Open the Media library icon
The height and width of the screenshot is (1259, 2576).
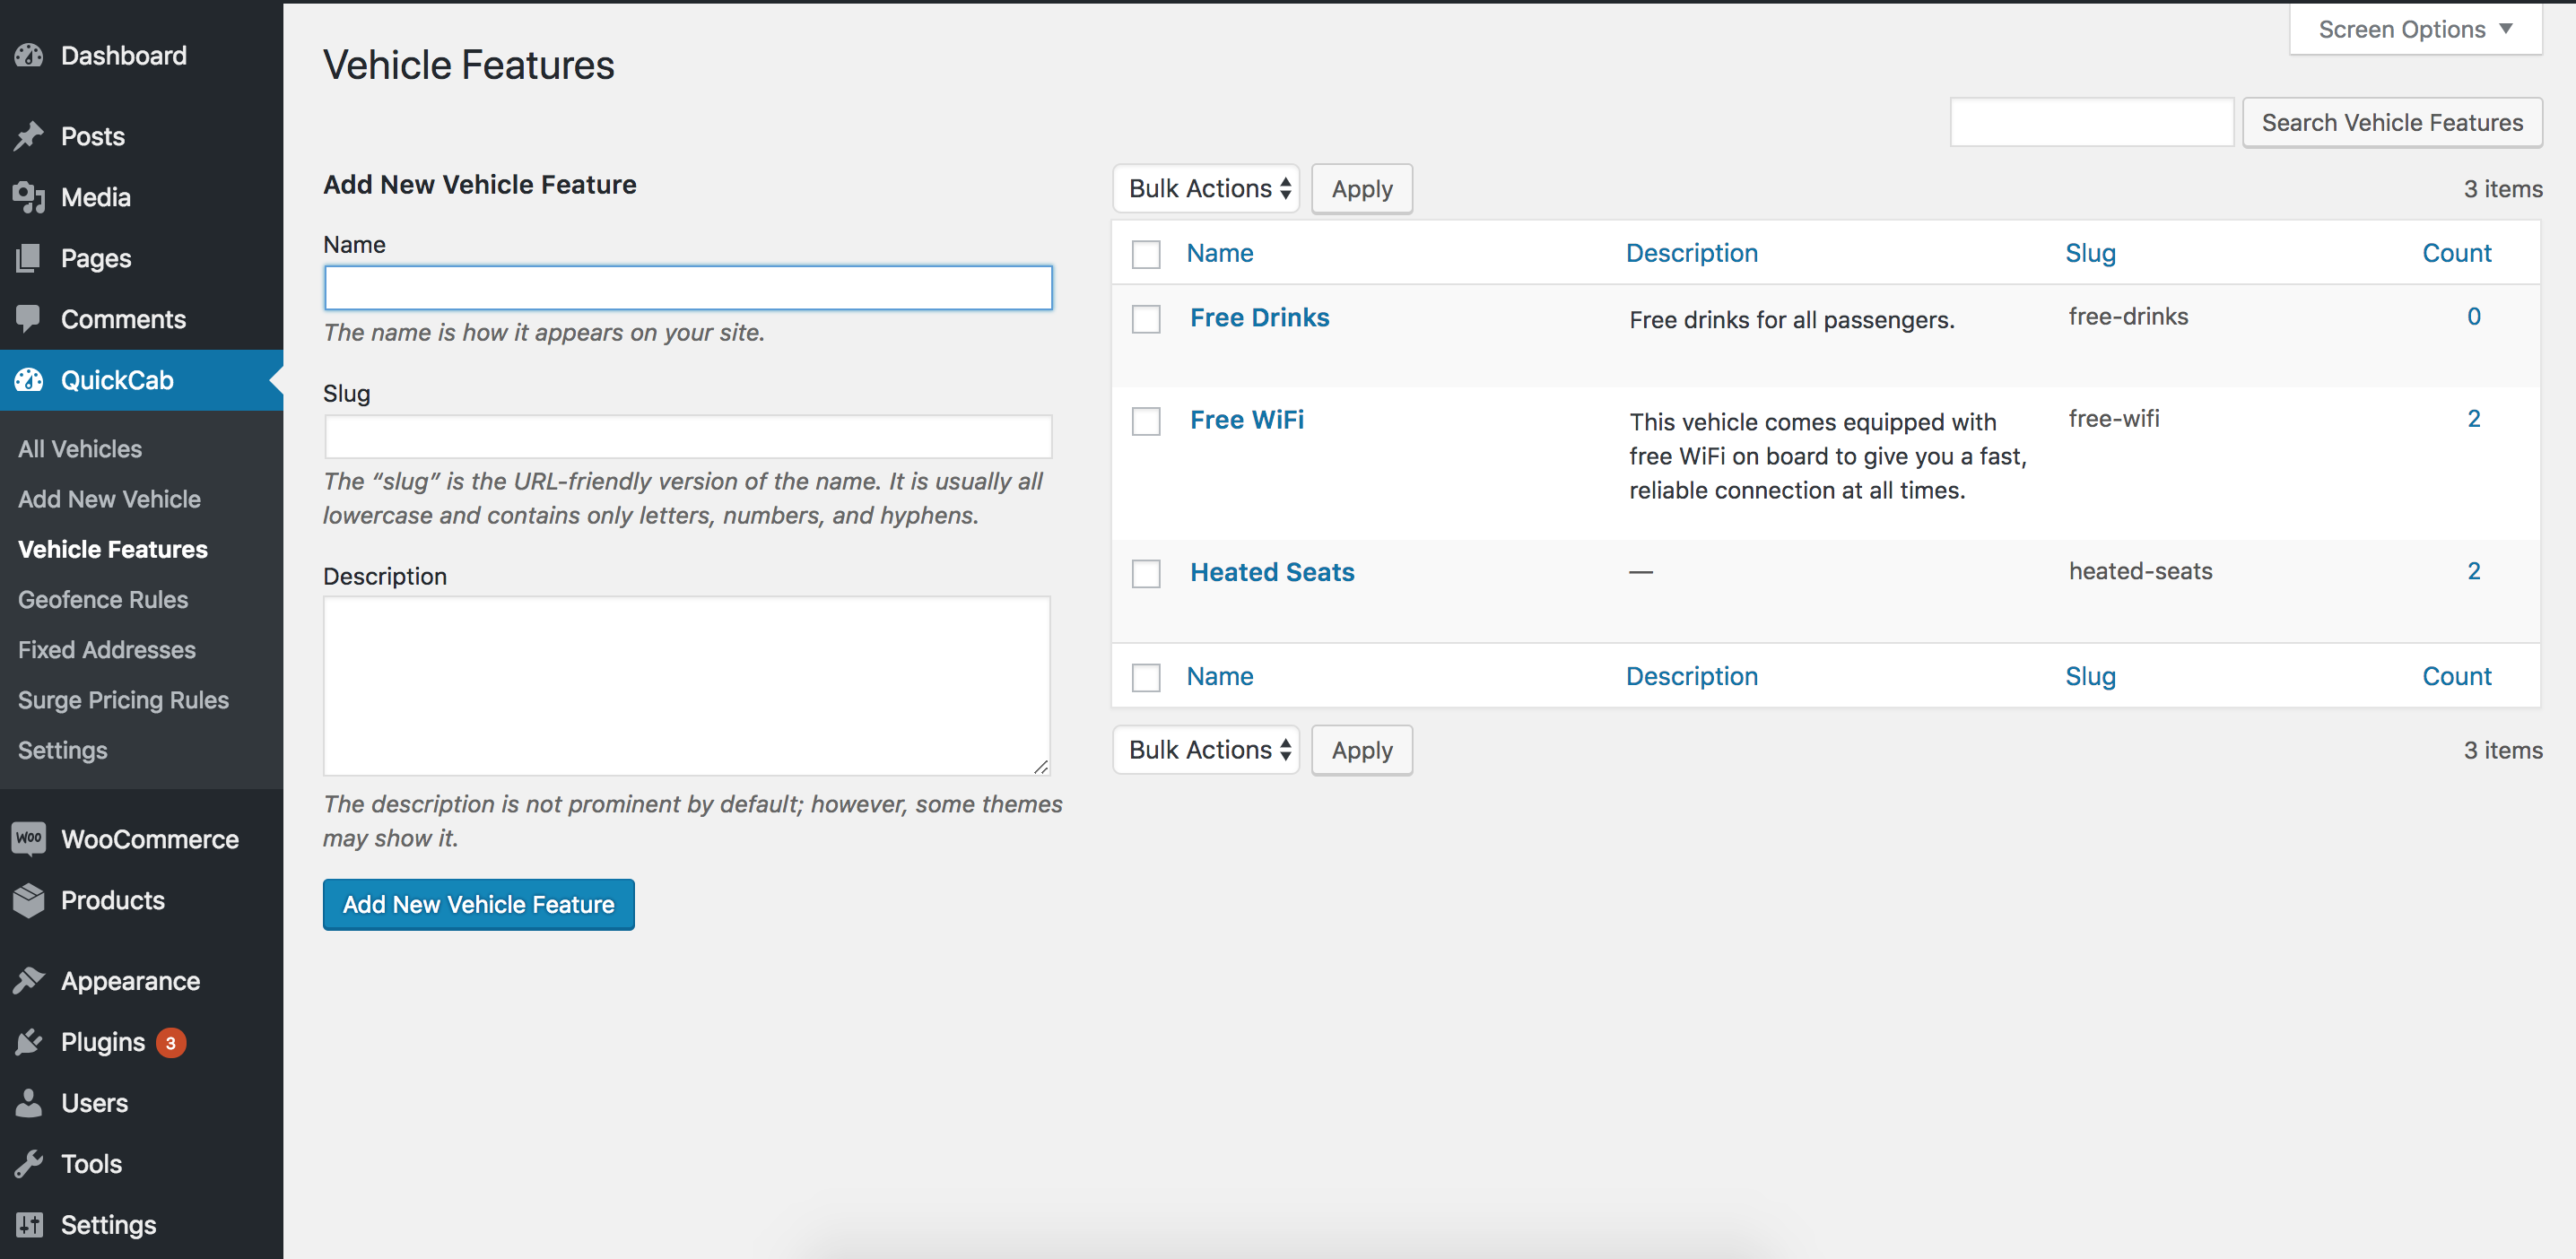[29, 197]
